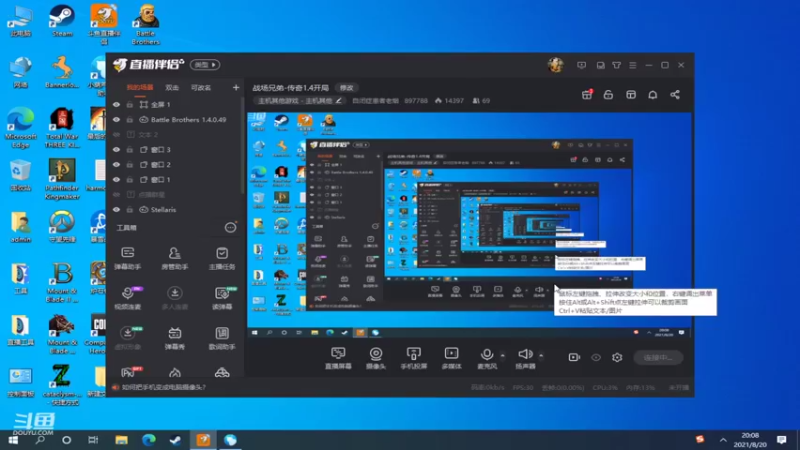Click the source list scrollbar
The height and width of the screenshot is (450, 800).
point(242,145)
